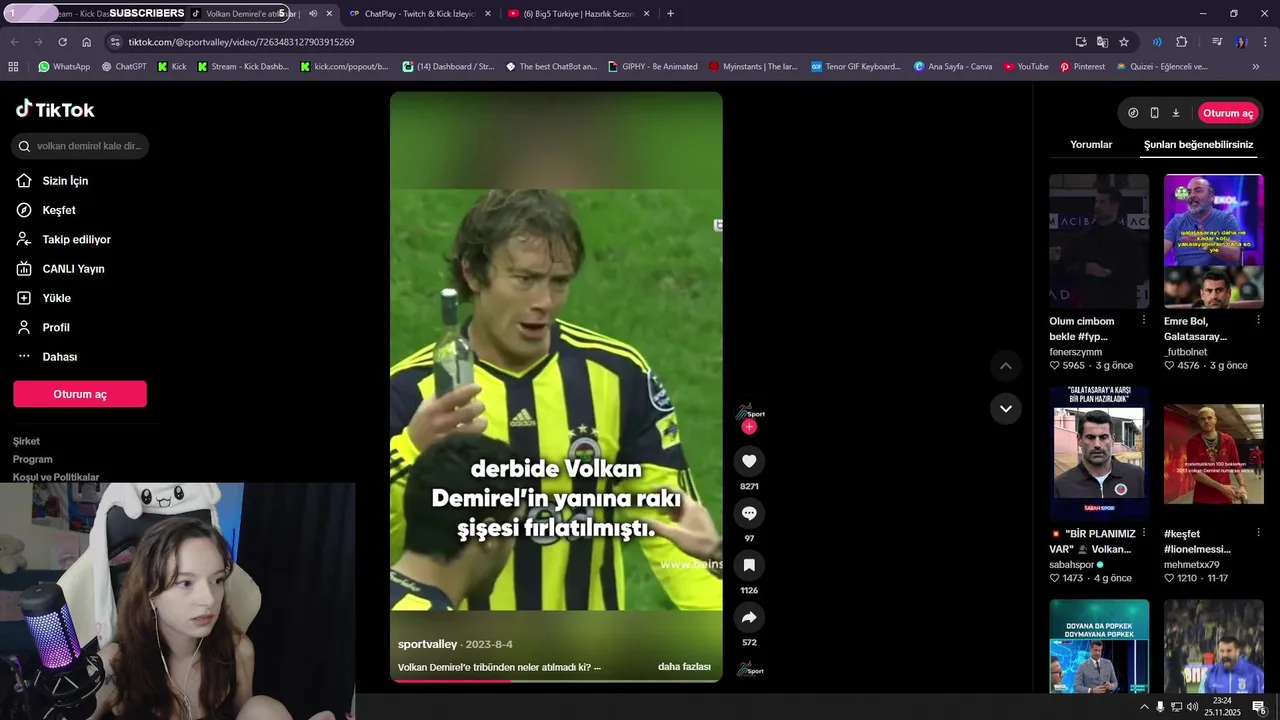This screenshot has height=720, width=1280.
Task: Bookmark this page with the star icon
Action: click(1124, 42)
